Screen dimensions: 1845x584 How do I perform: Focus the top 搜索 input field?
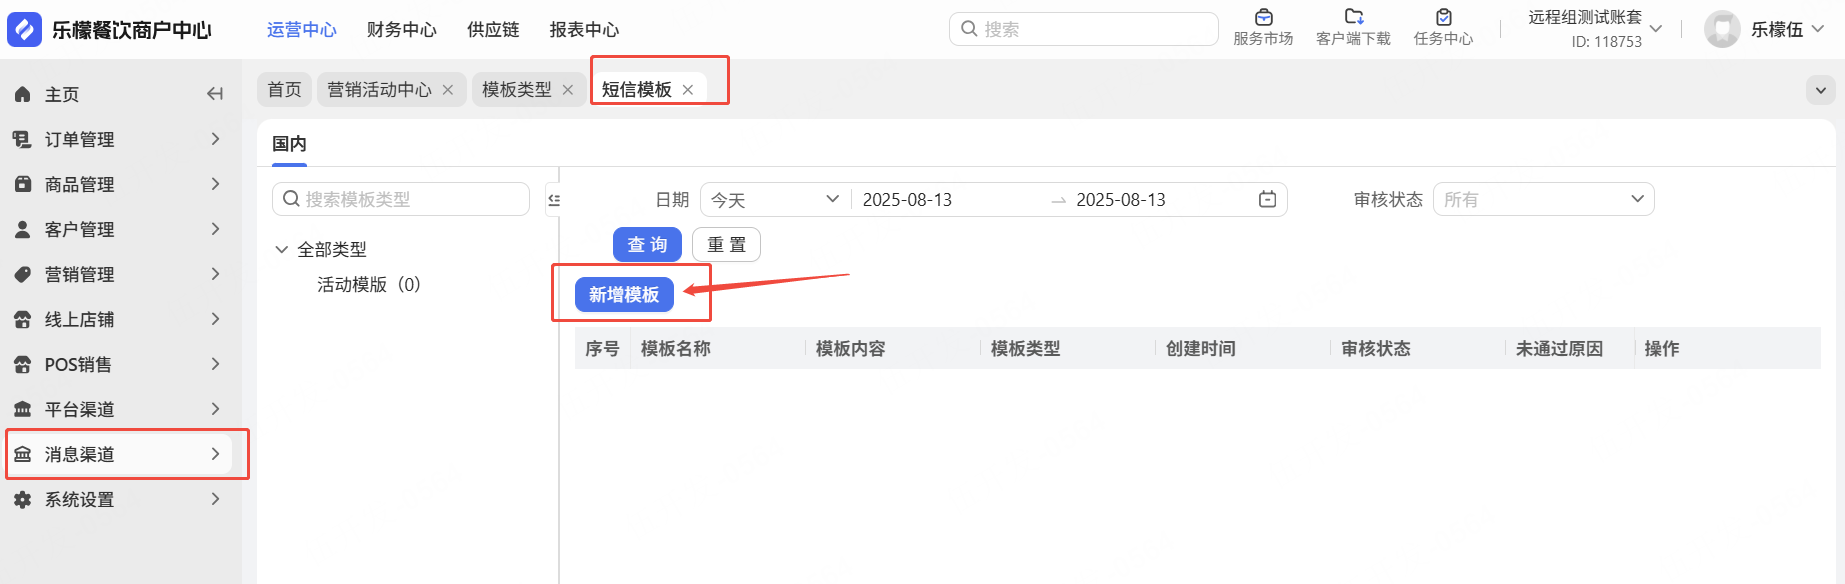point(1084,29)
